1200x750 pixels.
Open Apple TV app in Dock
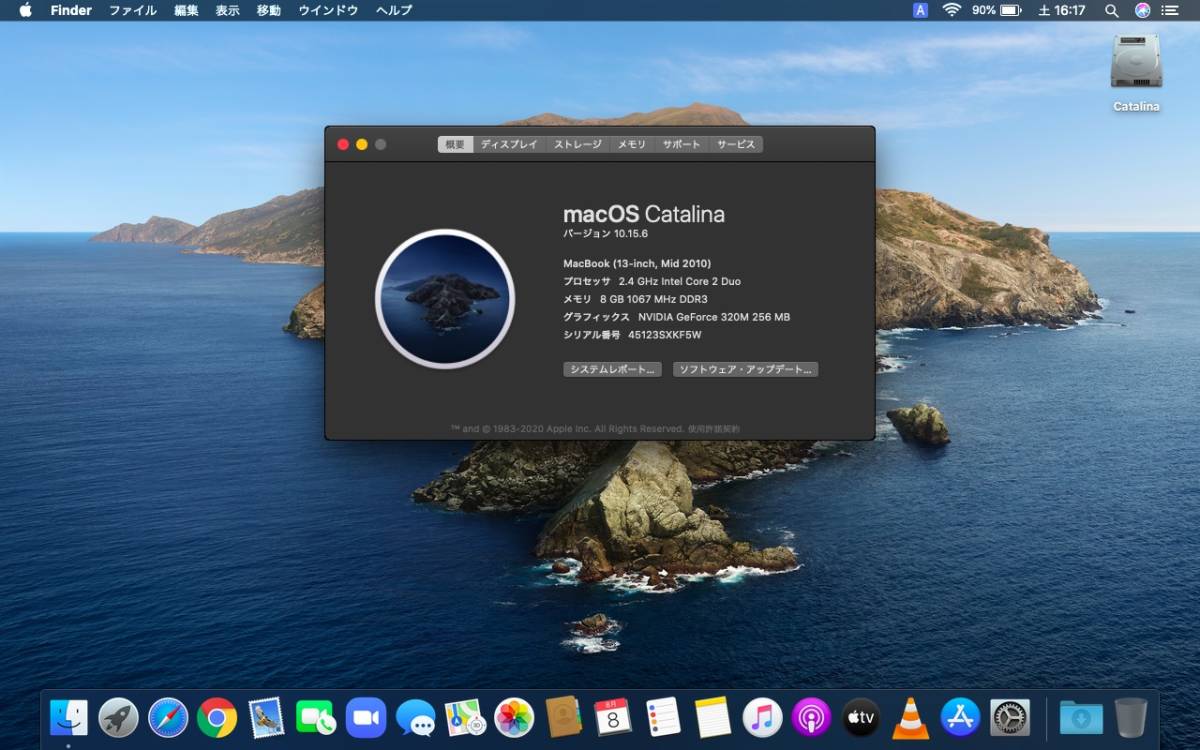pos(861,717)
